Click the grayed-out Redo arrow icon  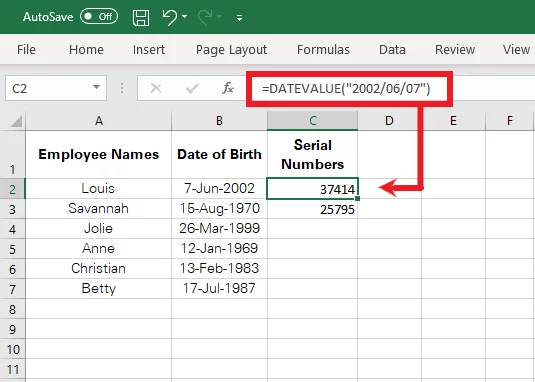204,17
